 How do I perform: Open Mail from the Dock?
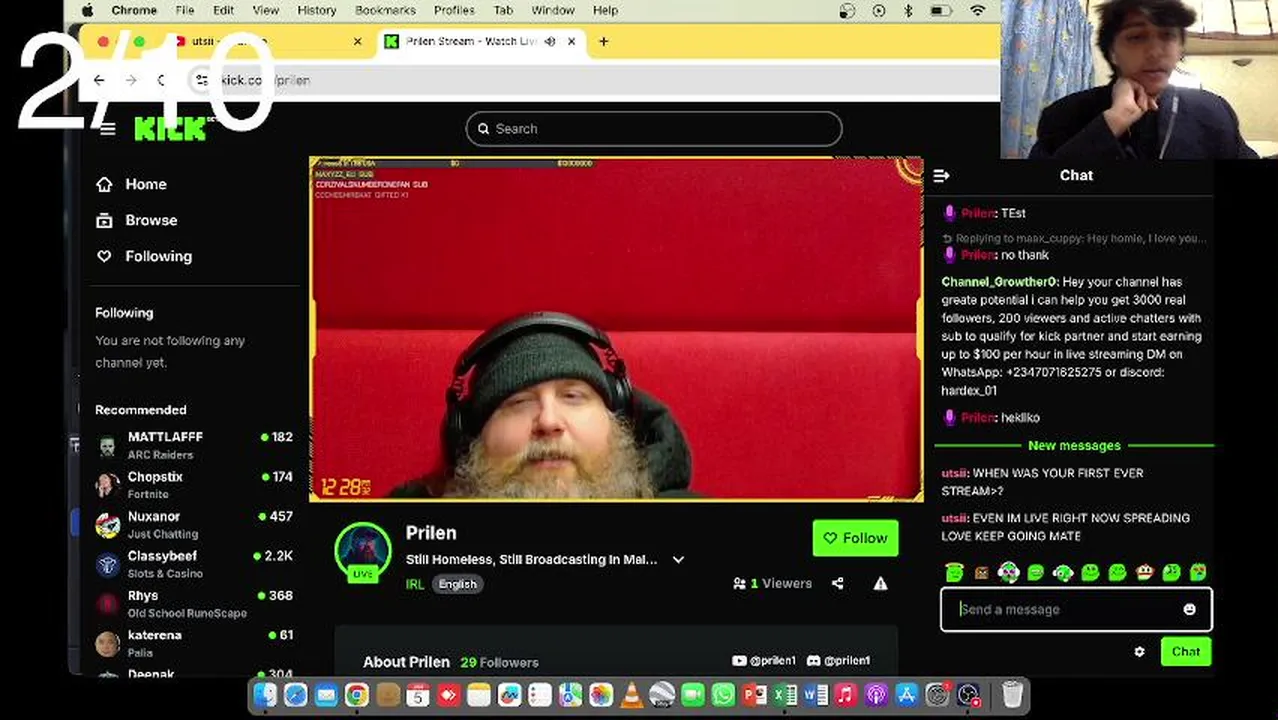click(x=326, y=695)
